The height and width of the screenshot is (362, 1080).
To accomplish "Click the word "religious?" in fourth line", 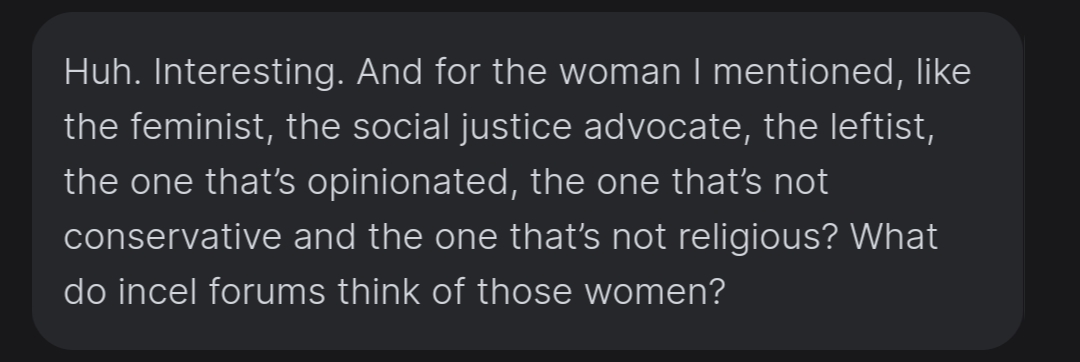I will 758,238.
